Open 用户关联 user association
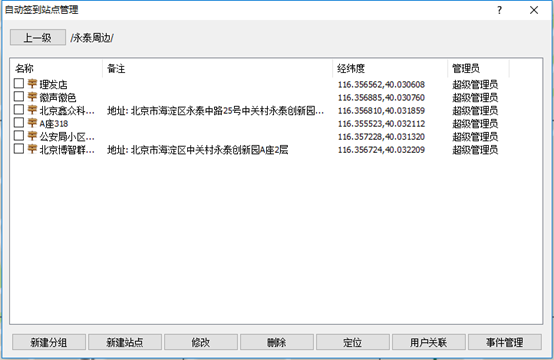 pyautogui.click(x=429, y=342)
